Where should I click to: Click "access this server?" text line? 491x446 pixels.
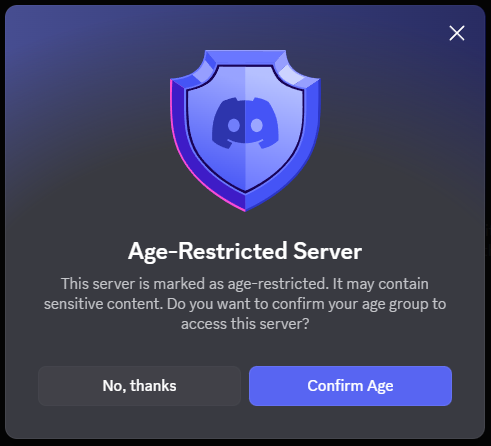[245, 324]
